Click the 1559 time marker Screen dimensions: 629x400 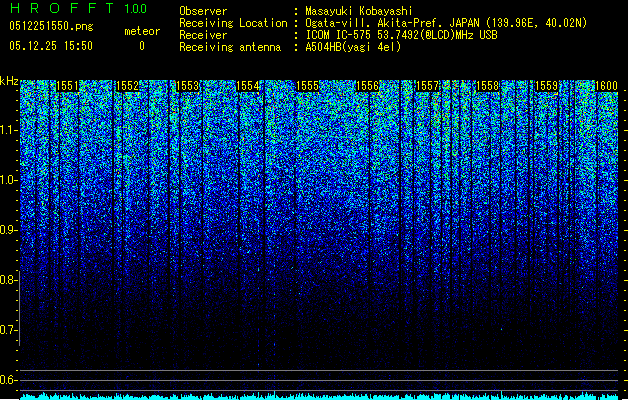tap(547, 86)
